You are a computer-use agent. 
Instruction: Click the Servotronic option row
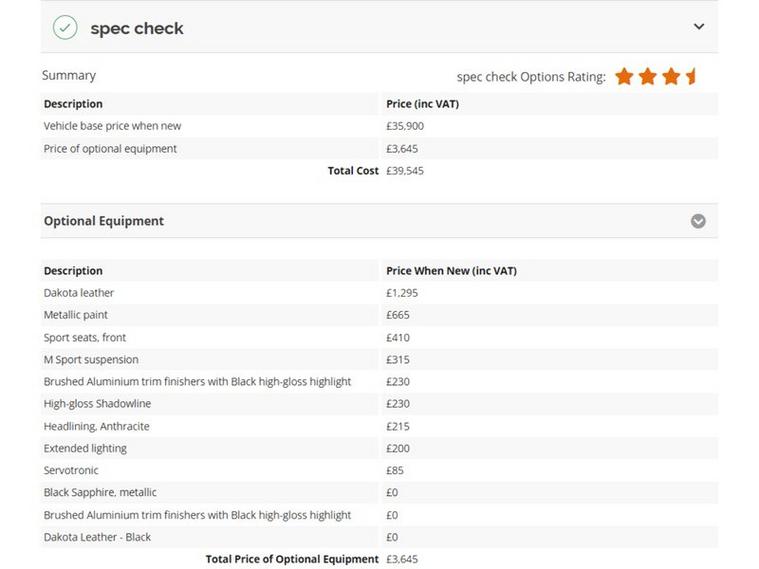point(71,470)
